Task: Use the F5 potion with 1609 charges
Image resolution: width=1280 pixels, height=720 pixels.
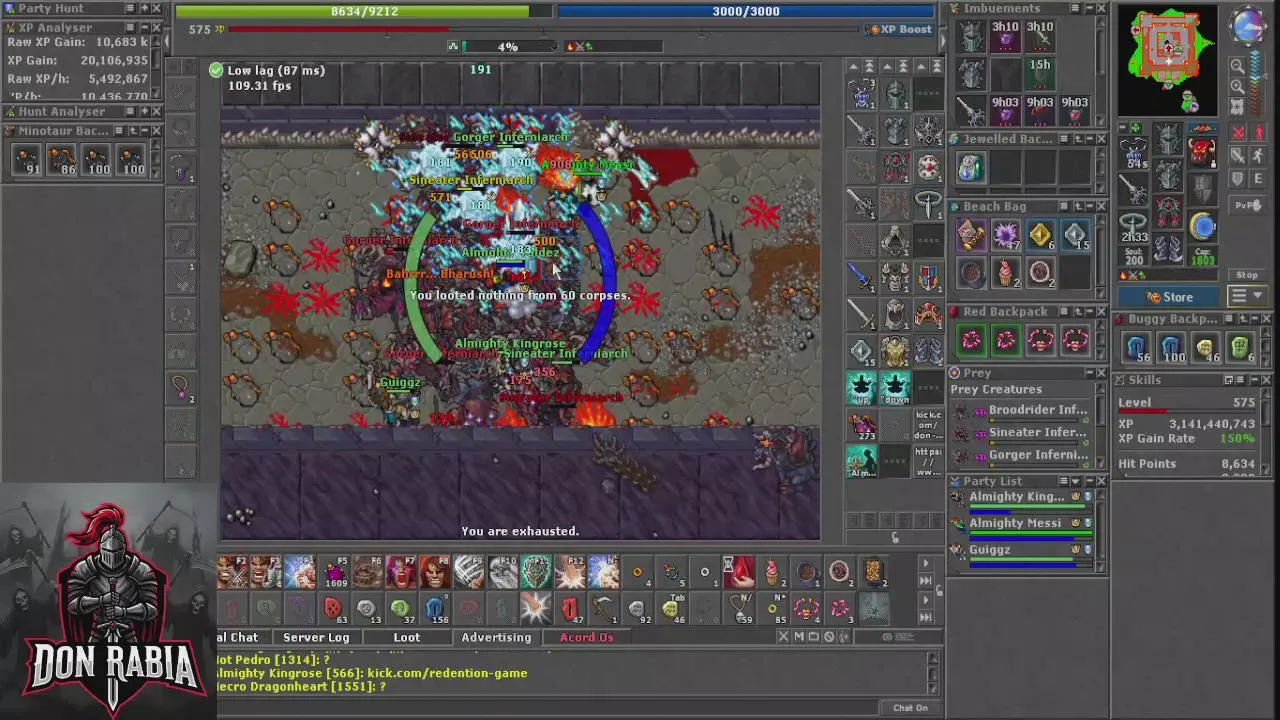Action: 333,572
